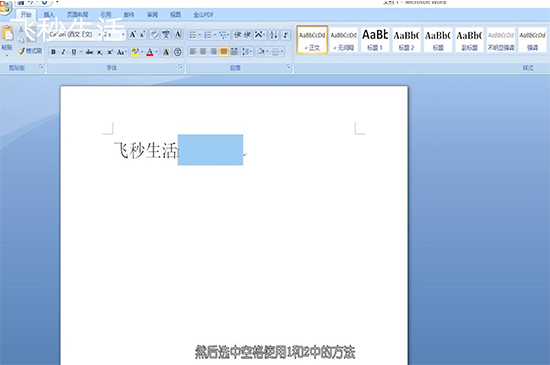This screenshot has height=365, width=550.
Task: Toggle italic formatting button
Action: tap(63, 52)
